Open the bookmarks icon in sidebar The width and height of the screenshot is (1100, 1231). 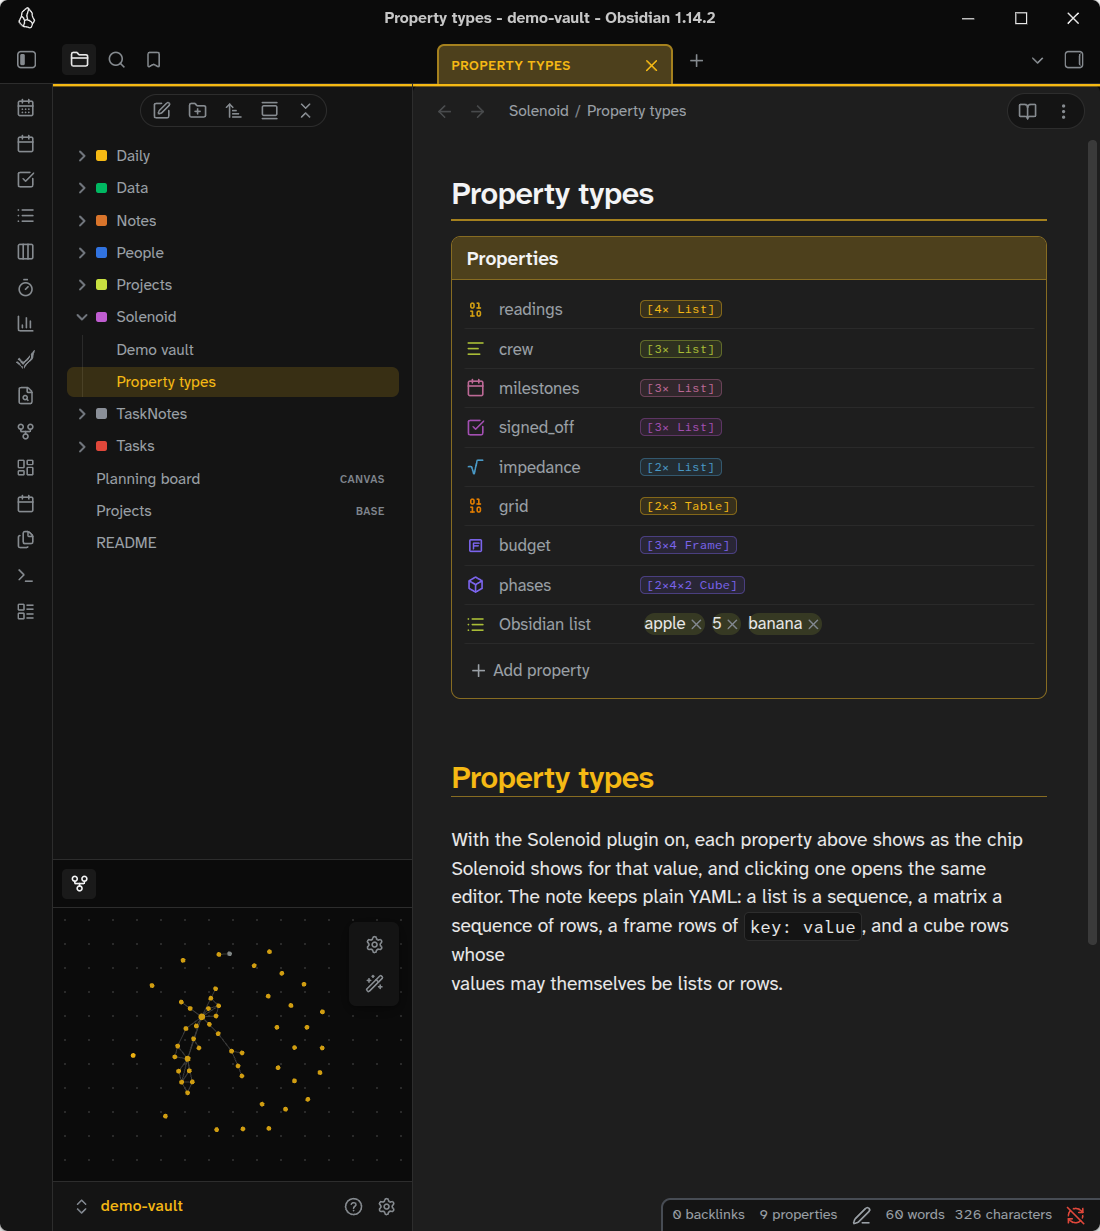coord(154,60)
